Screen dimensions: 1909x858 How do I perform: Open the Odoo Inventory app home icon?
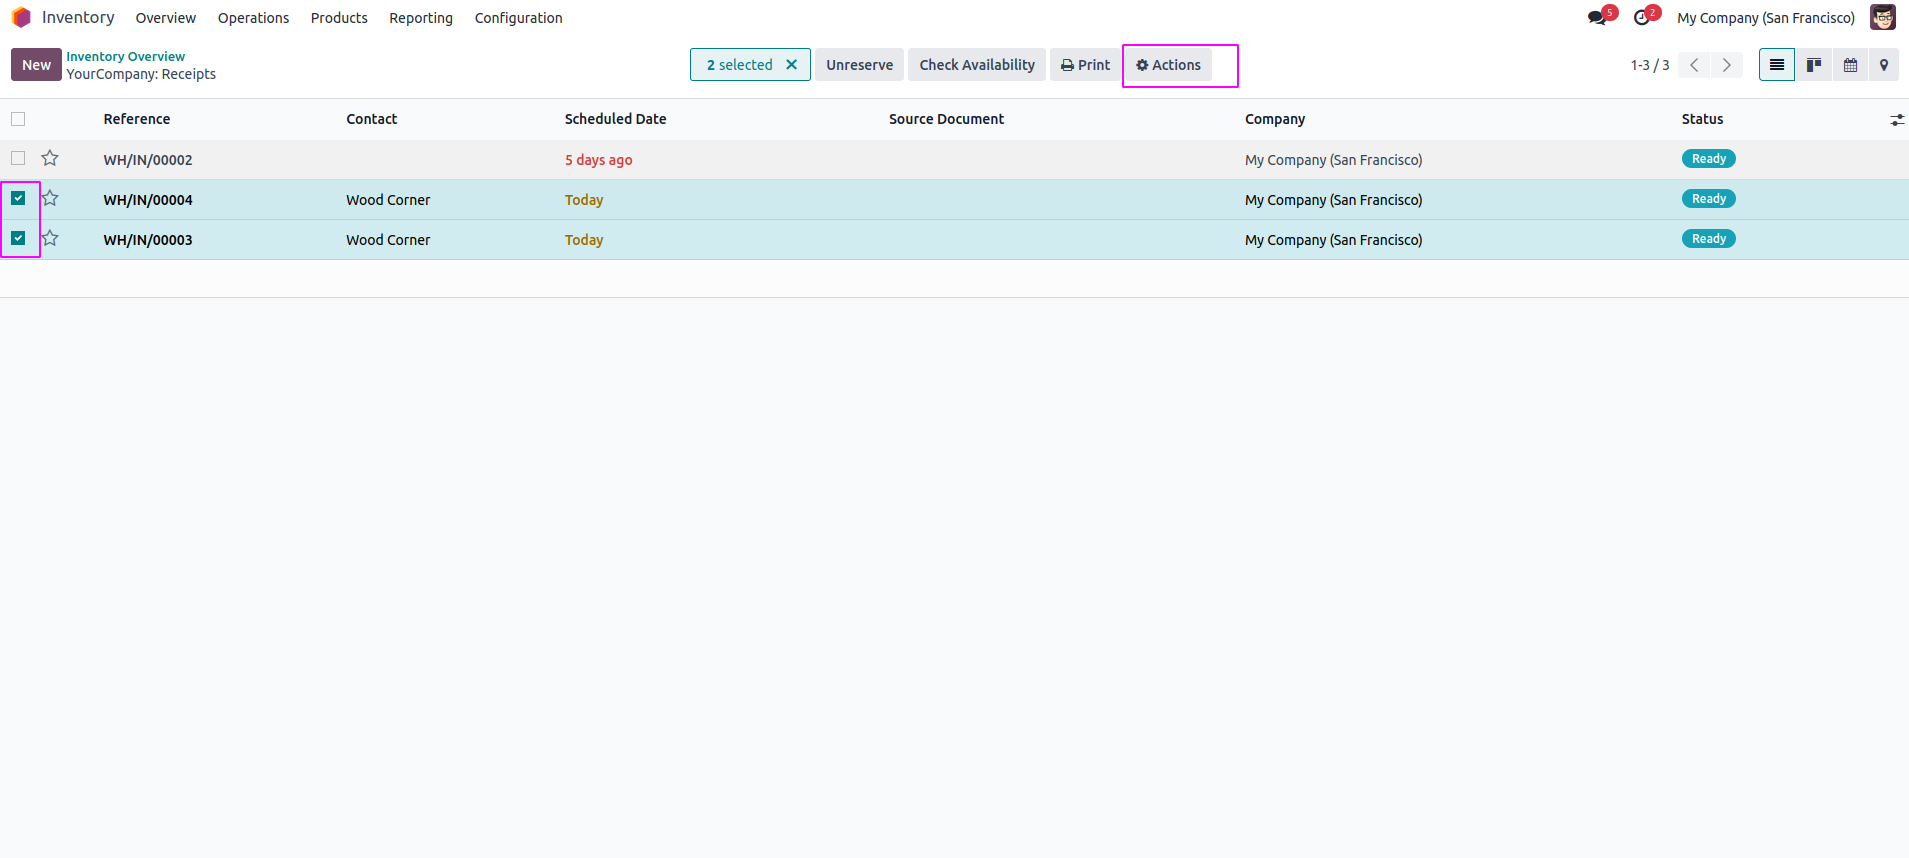click(21, 18)
